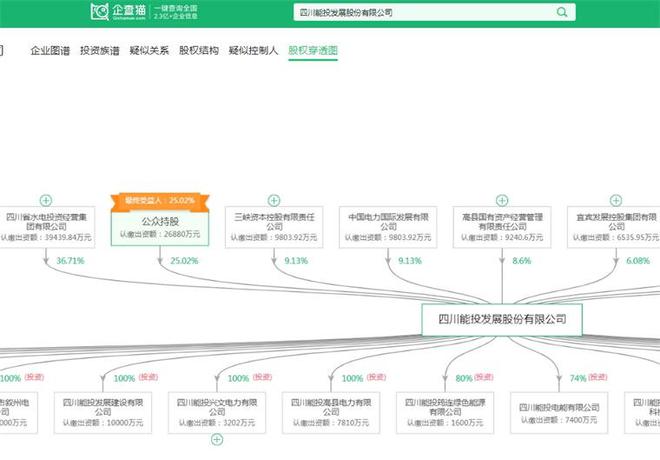The height and width of the screenshot is (460, 660).
Task: Click the 认缴出资额：26880万元 text
Action: [x=160, y=234]
